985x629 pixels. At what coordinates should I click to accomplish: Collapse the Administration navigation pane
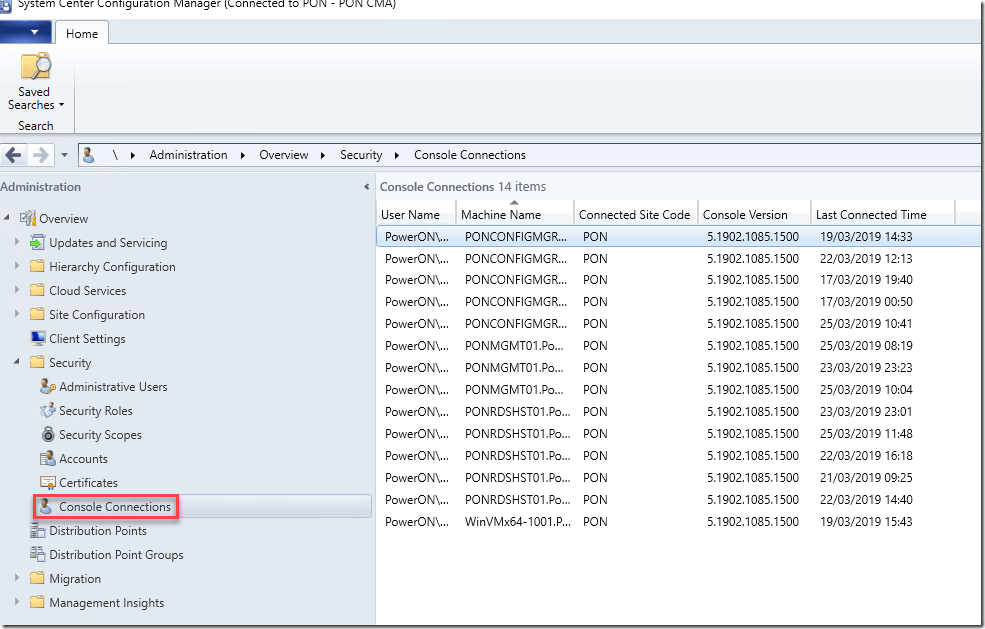click(x=366, y=187)
